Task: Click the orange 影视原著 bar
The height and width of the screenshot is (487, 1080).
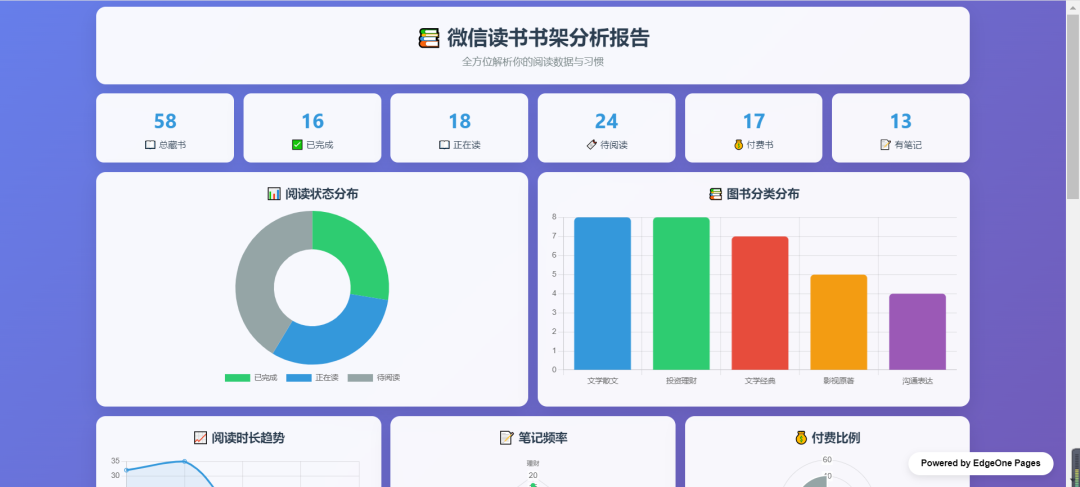Action: tap(838, 322)
